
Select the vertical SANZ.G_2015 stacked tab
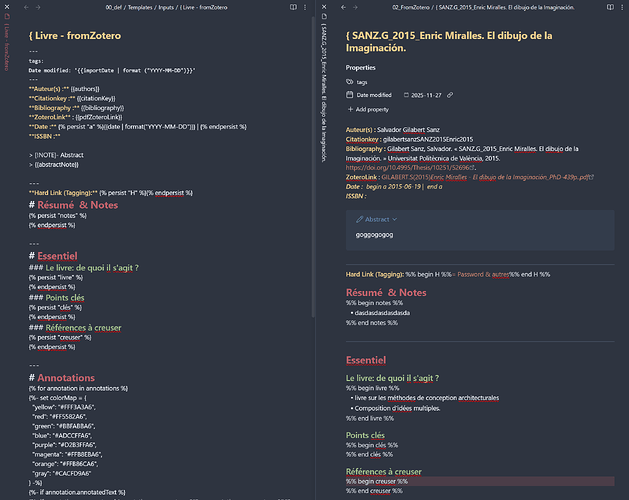coord(327,90)
